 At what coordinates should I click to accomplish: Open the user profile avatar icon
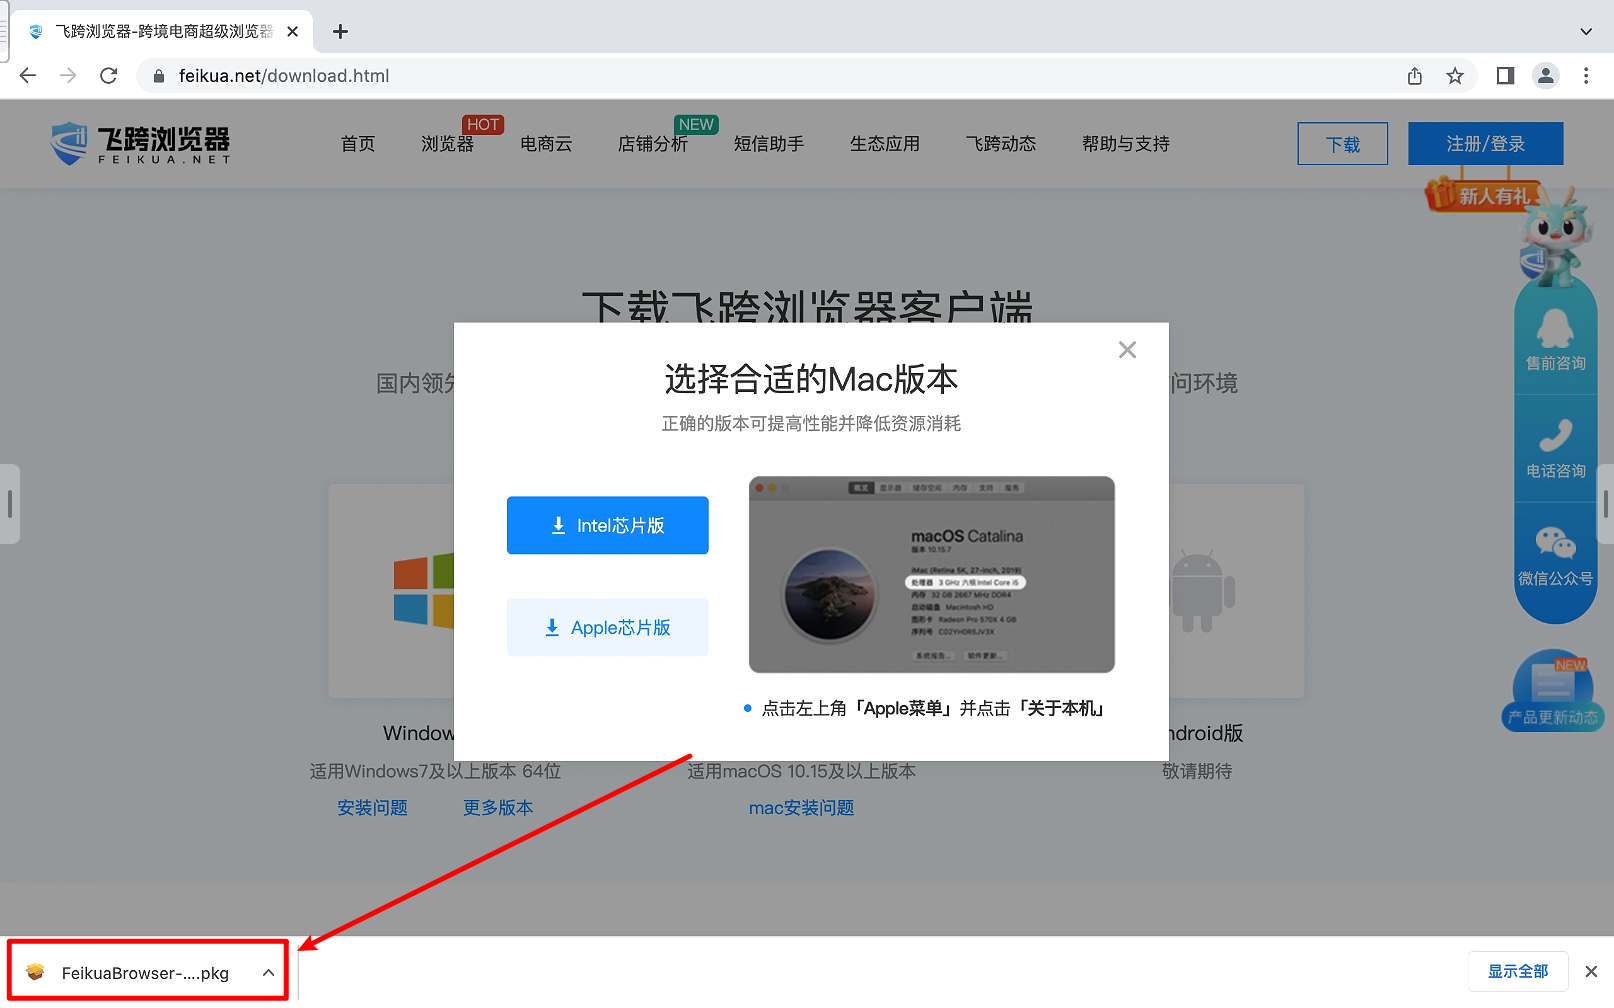tap(1546, 76)
